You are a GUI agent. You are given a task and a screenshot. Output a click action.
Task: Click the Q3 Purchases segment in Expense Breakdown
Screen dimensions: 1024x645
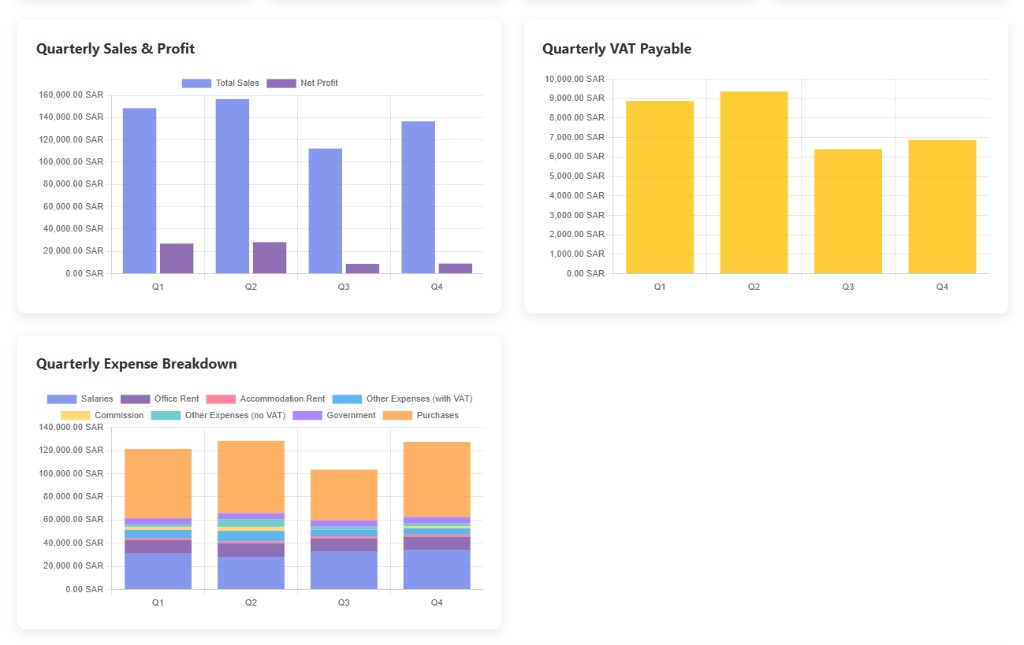click(x=344, y=495)
